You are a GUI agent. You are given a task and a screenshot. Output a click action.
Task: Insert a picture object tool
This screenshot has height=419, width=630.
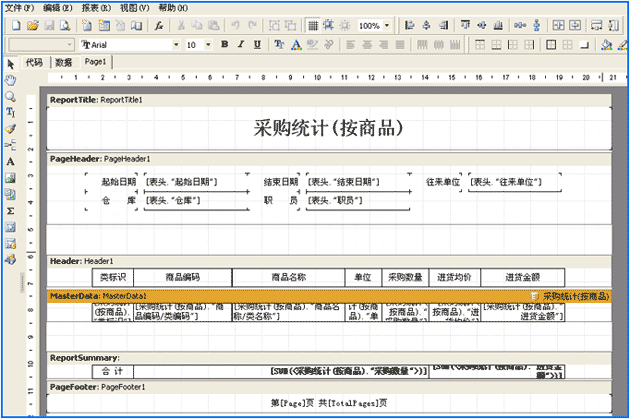[x=11, y=178]
